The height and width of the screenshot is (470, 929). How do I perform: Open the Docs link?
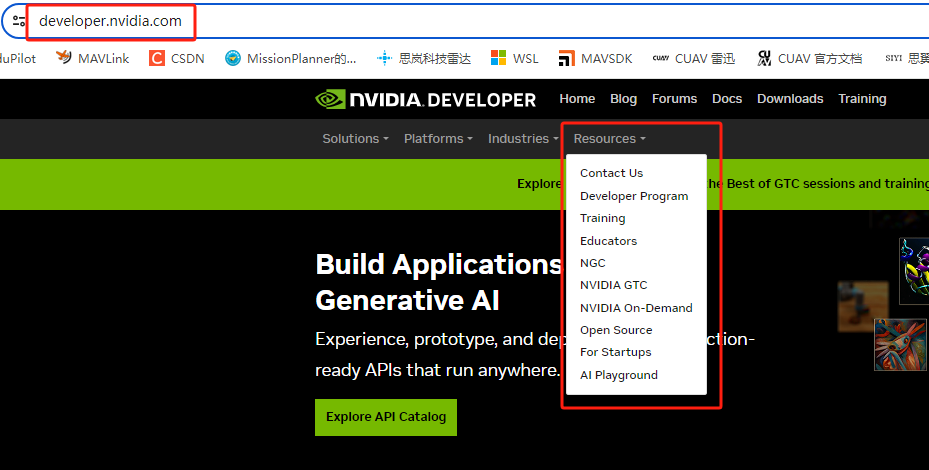727,99
